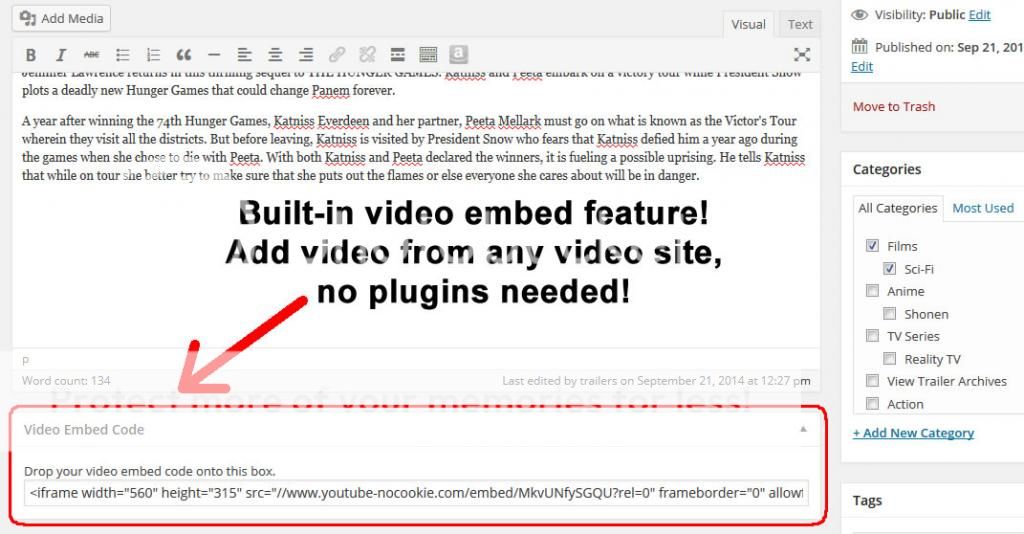The height and width of the screenshot is (534, 1024).
Task: Click the Add Media button
Action: (61, 18)
